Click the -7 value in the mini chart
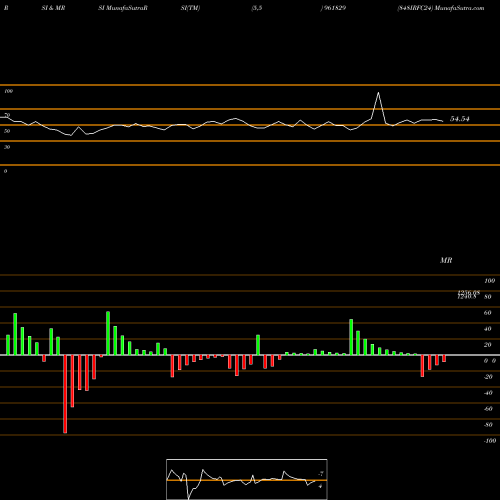The width and height of the screenshot is (500, 500). click(321, 474)
